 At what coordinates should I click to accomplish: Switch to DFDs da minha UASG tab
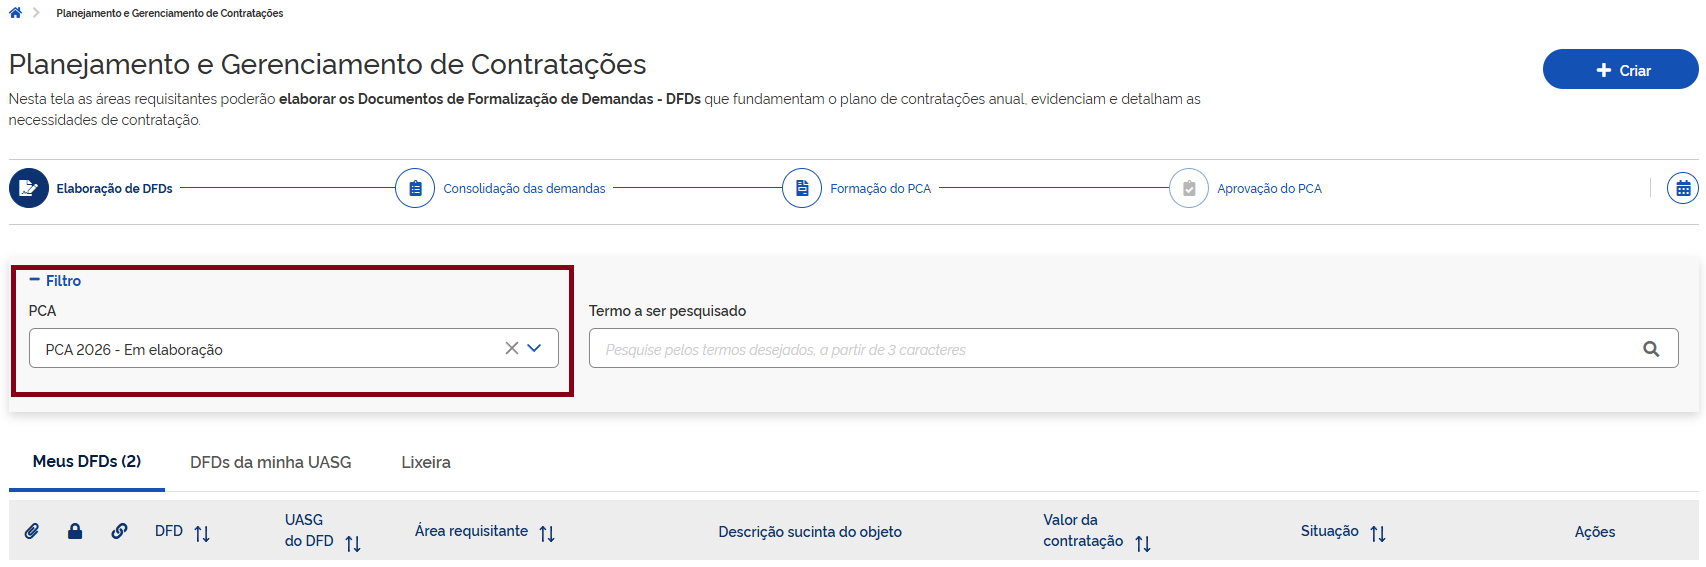[271, 462]
